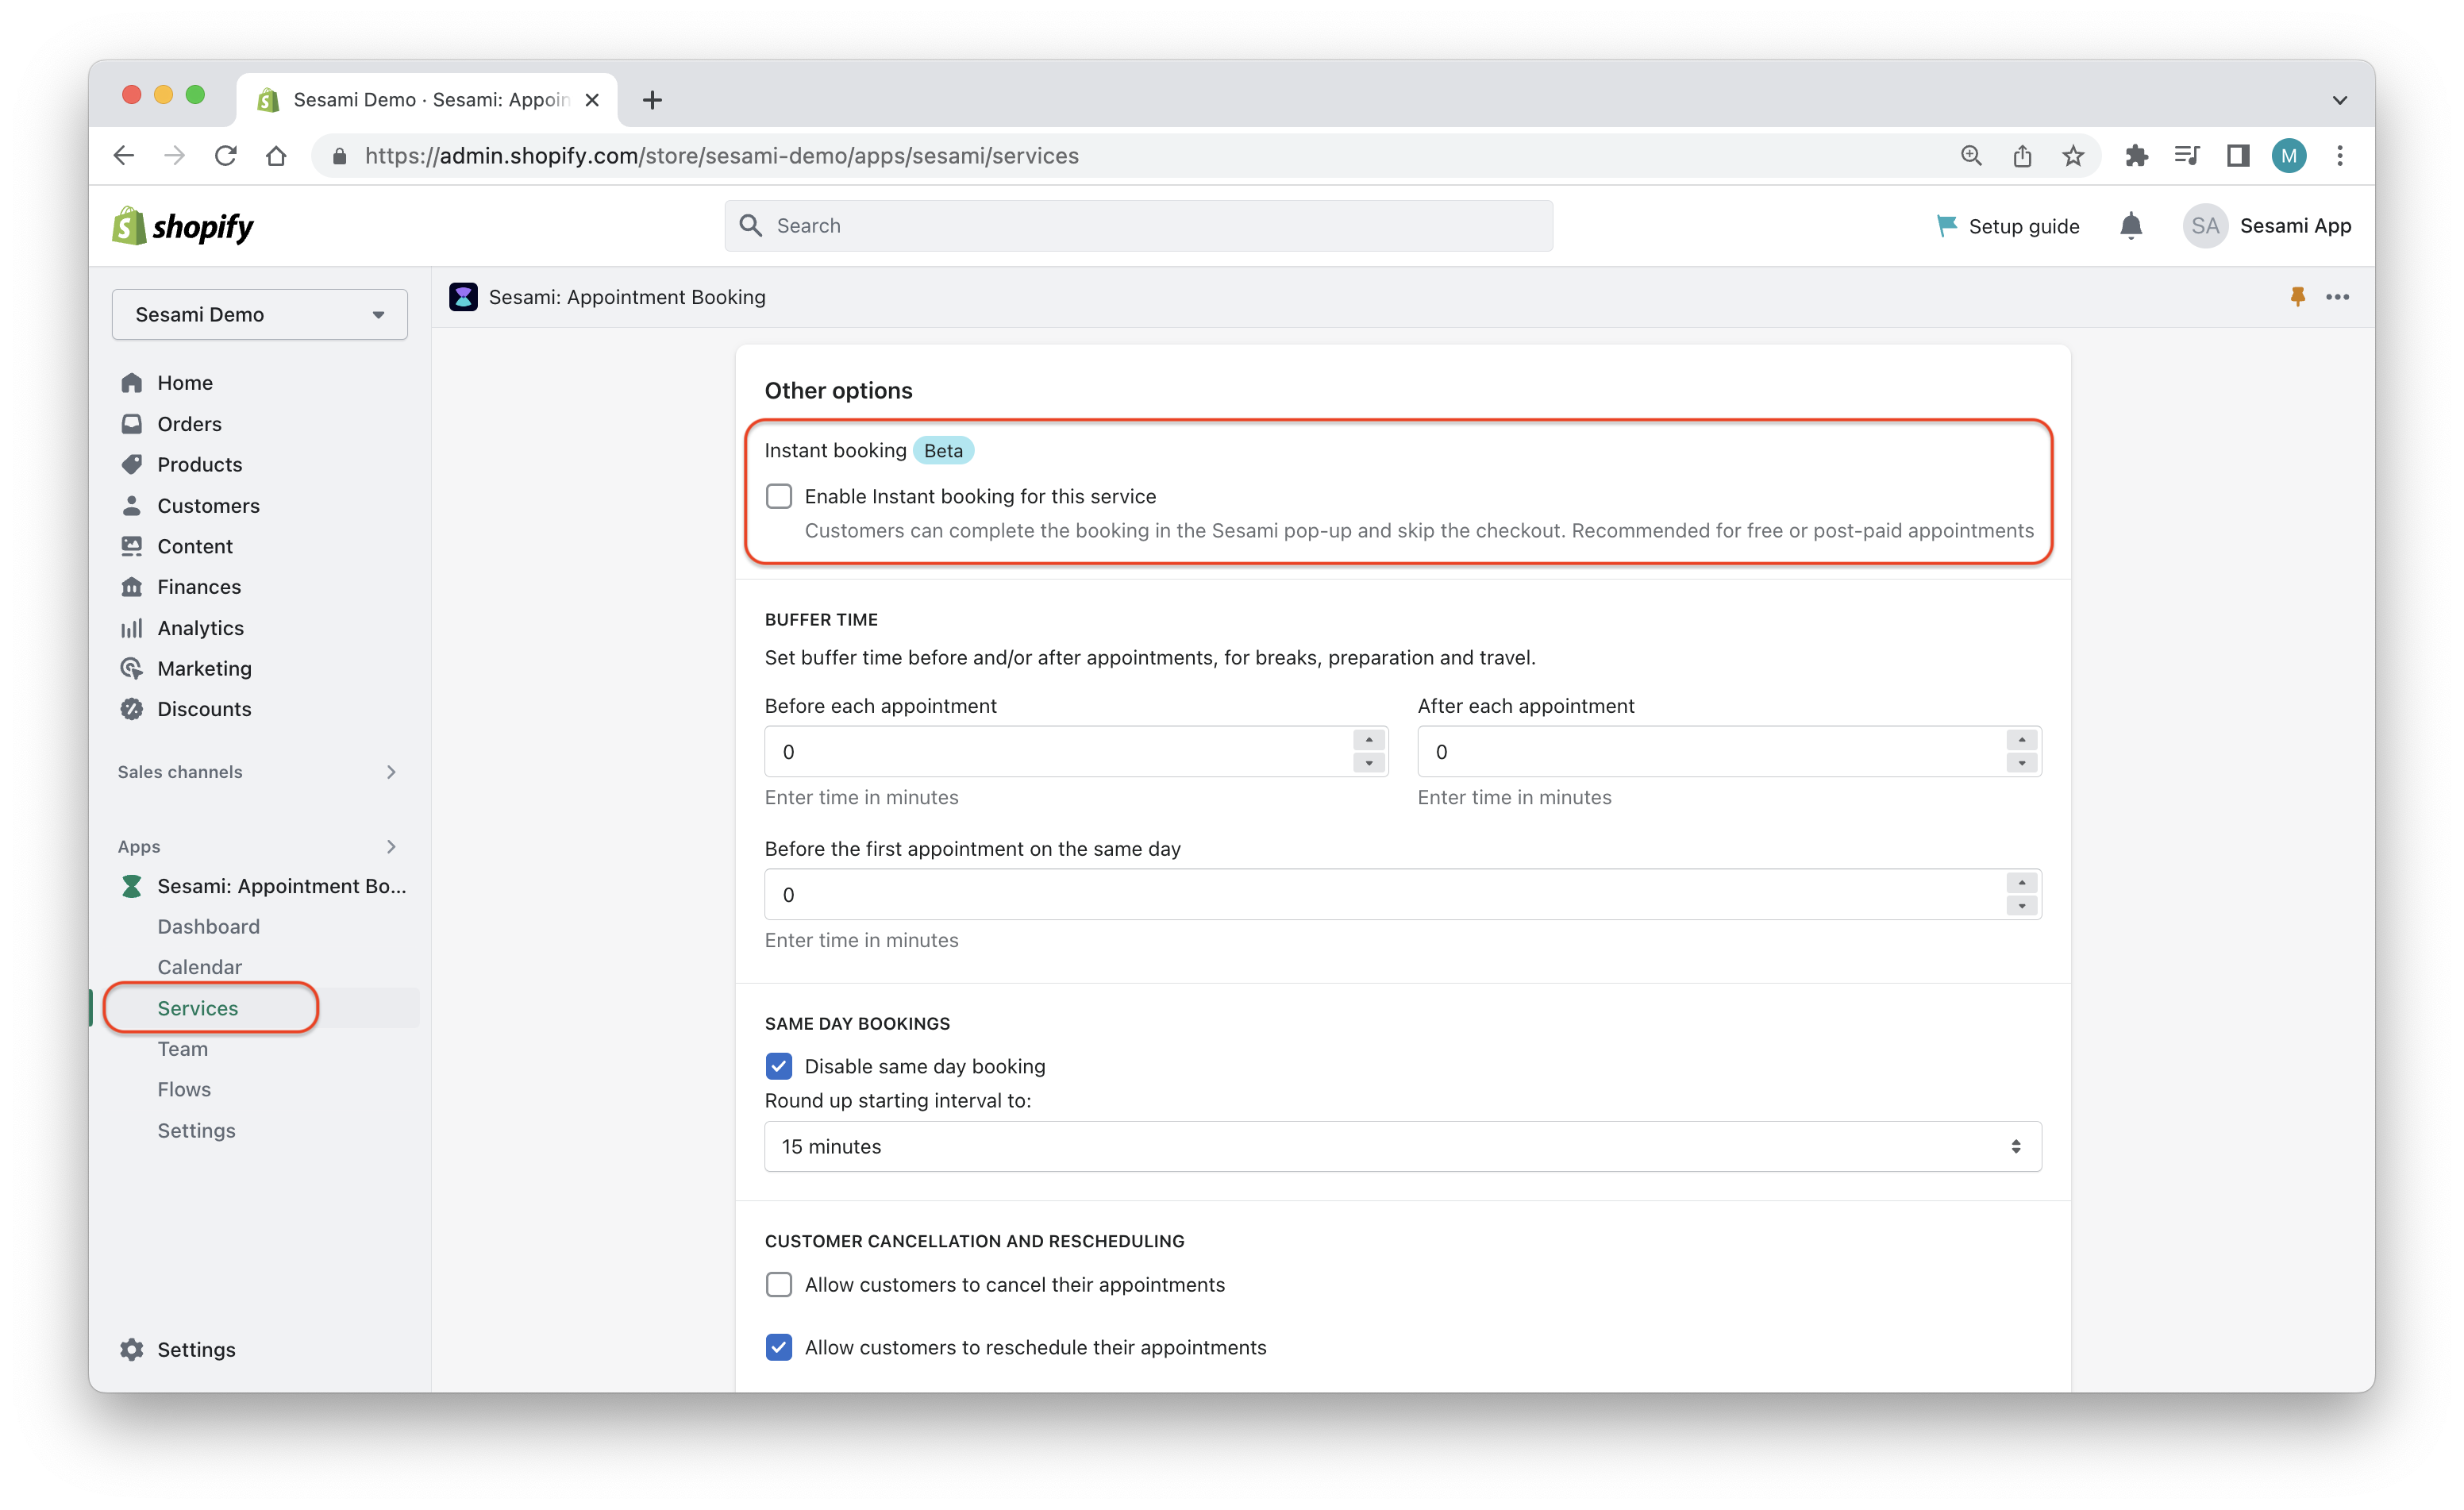Open Chrome three-dot menu
2464x1510 pixels.
pyautogui.click(x=2340, y=155)
